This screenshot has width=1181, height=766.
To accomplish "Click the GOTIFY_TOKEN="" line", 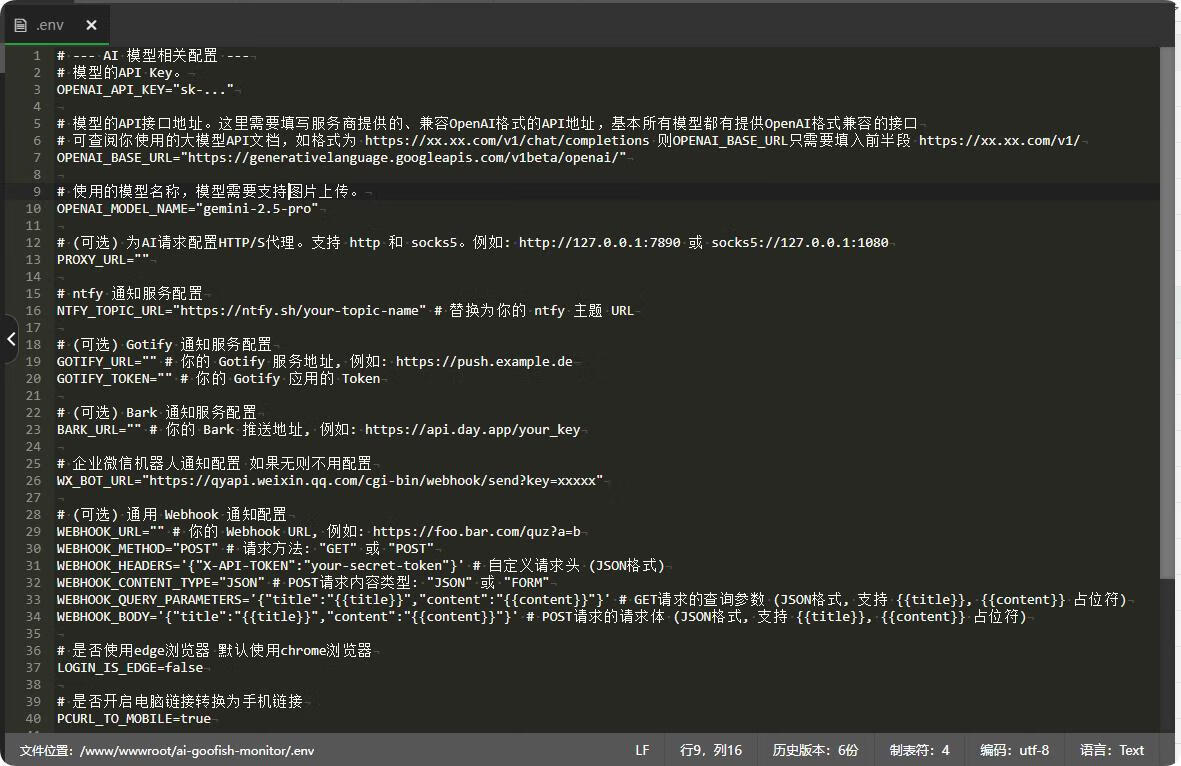I will (x=218, y=378).
